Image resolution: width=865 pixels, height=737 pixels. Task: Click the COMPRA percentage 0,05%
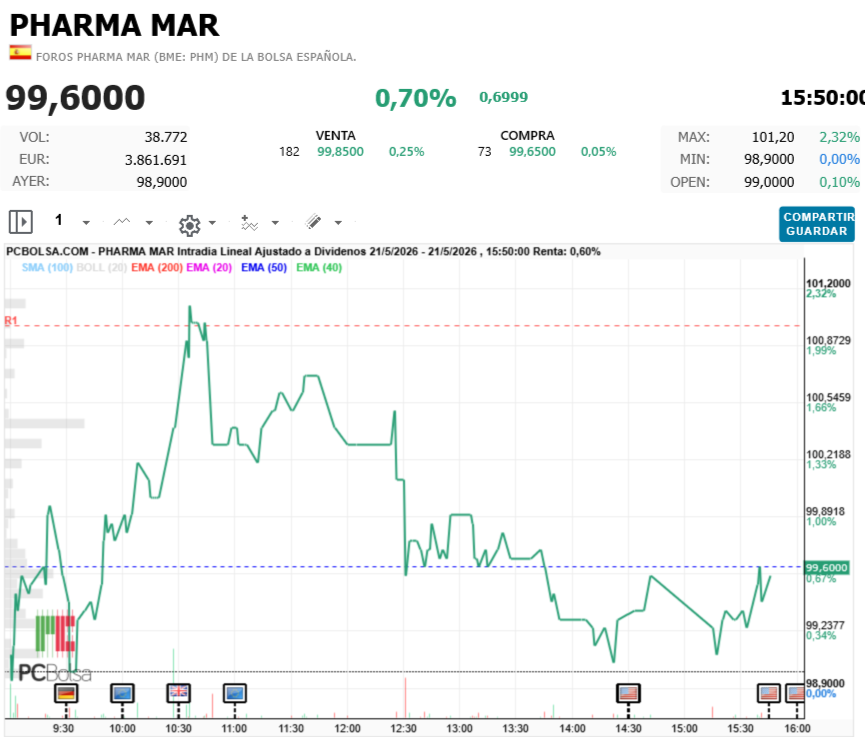pyautogui.click(x=599, y=152)
